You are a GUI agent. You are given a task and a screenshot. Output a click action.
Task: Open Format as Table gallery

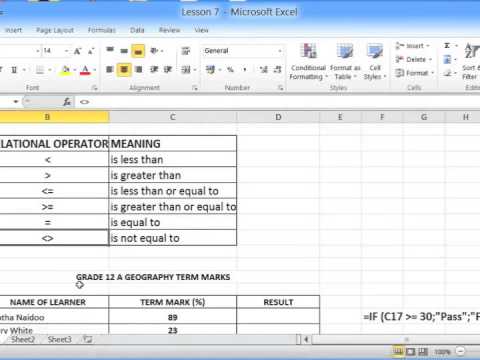tap(345, 62)
